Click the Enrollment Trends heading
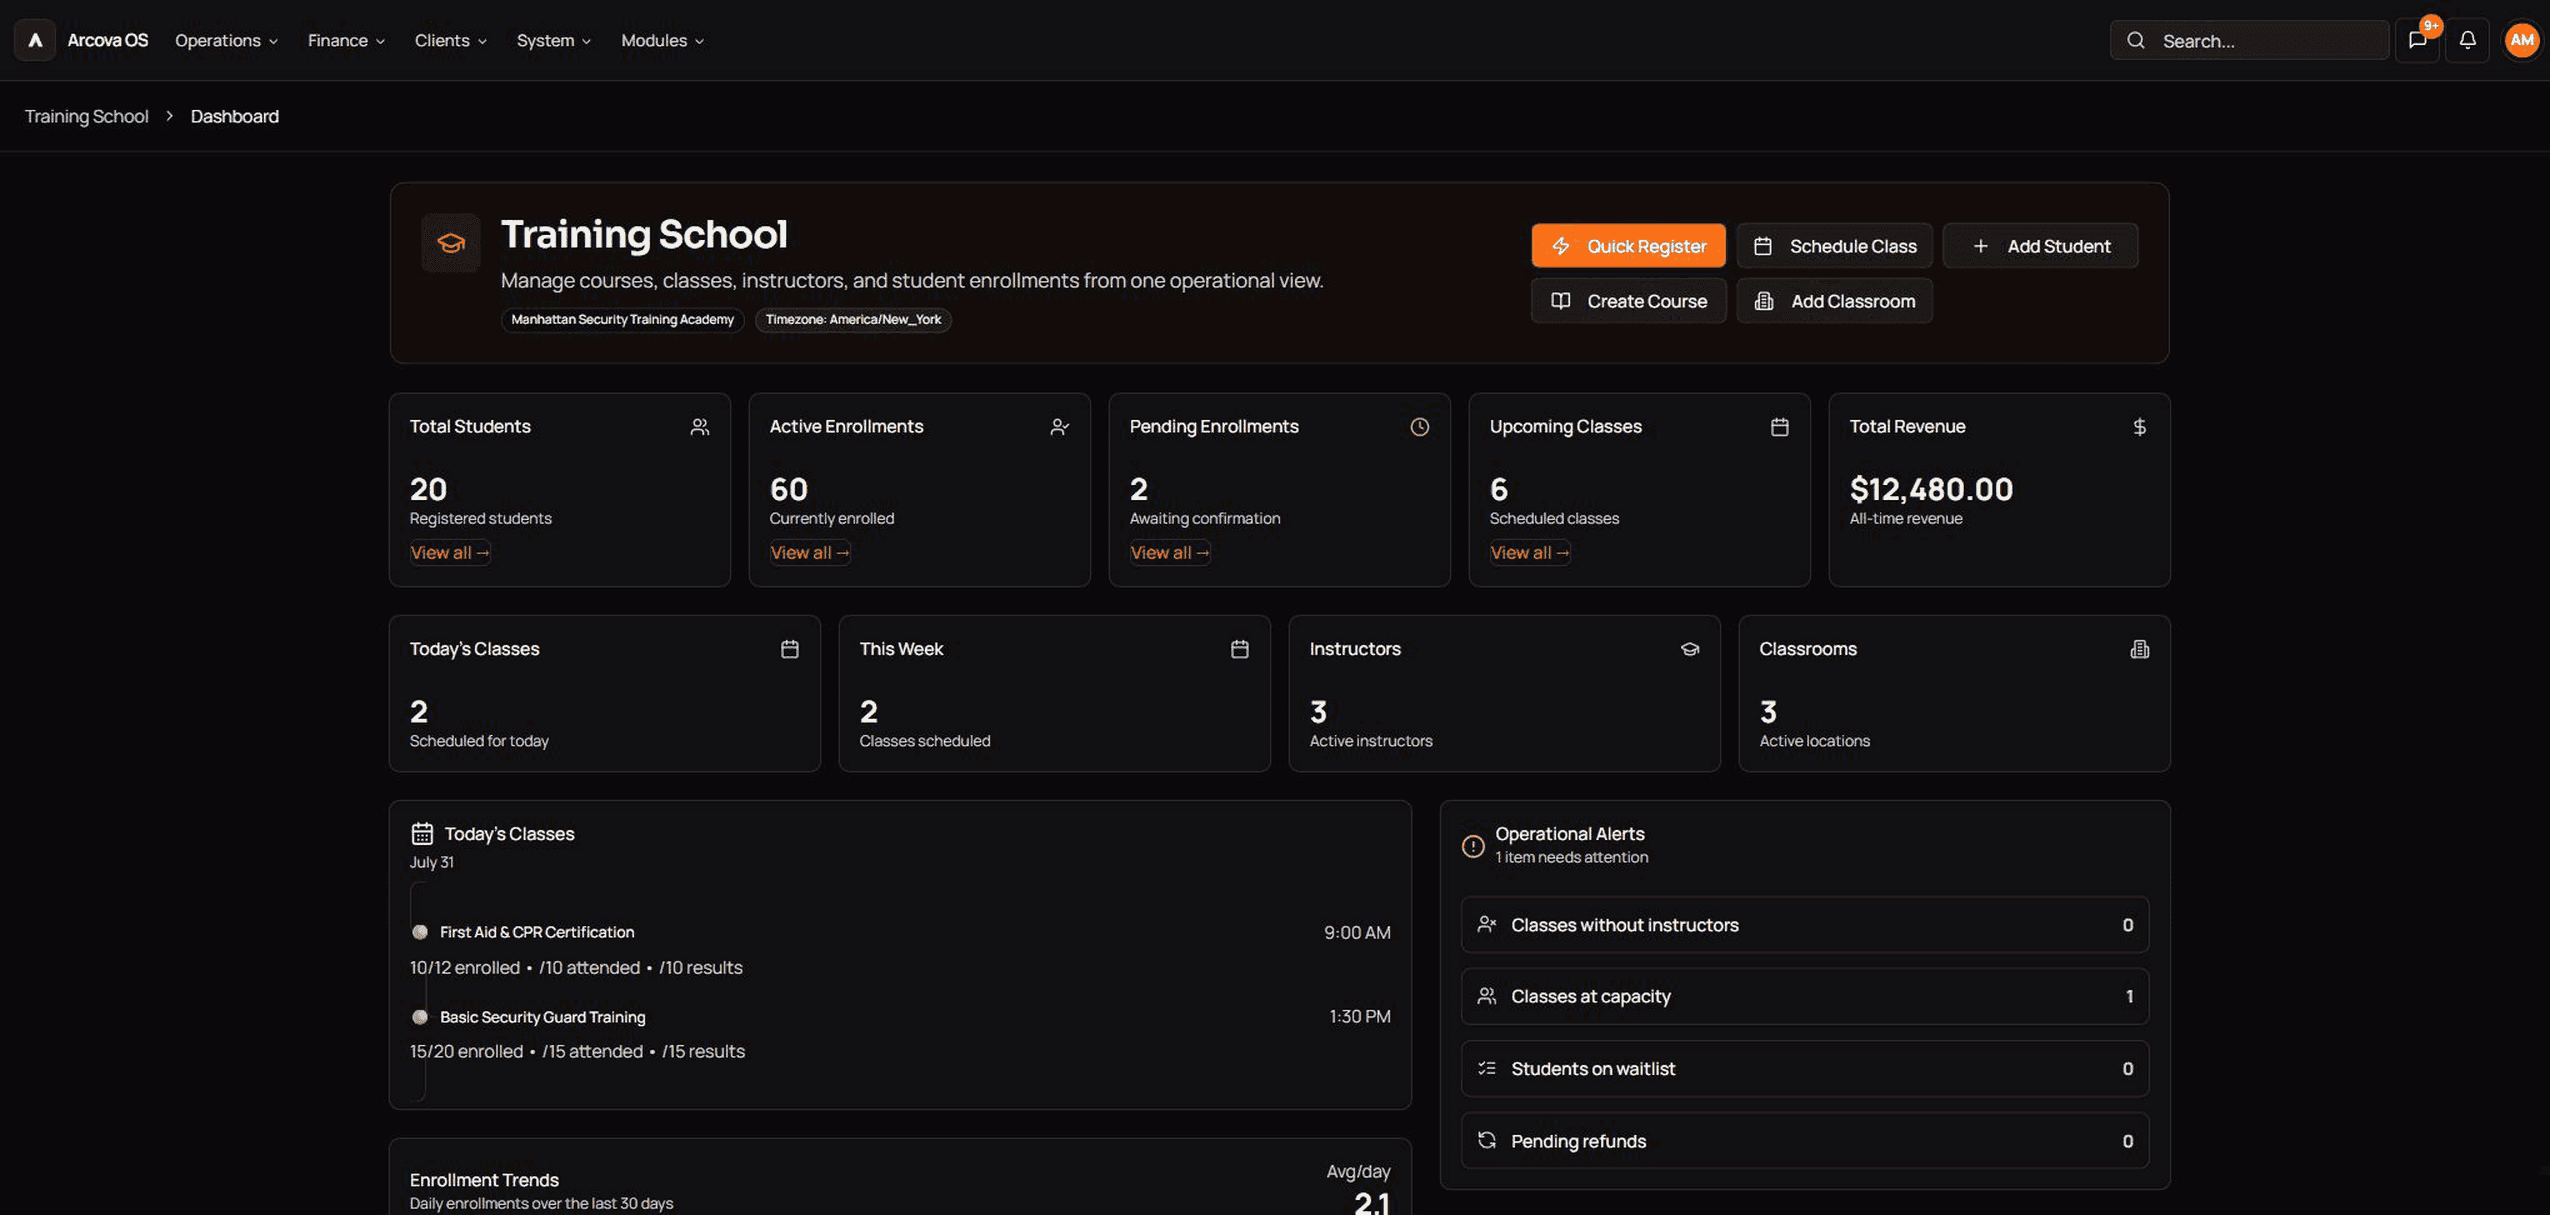Screen dimensions: 2550x1215 (x=484, y=1180)
